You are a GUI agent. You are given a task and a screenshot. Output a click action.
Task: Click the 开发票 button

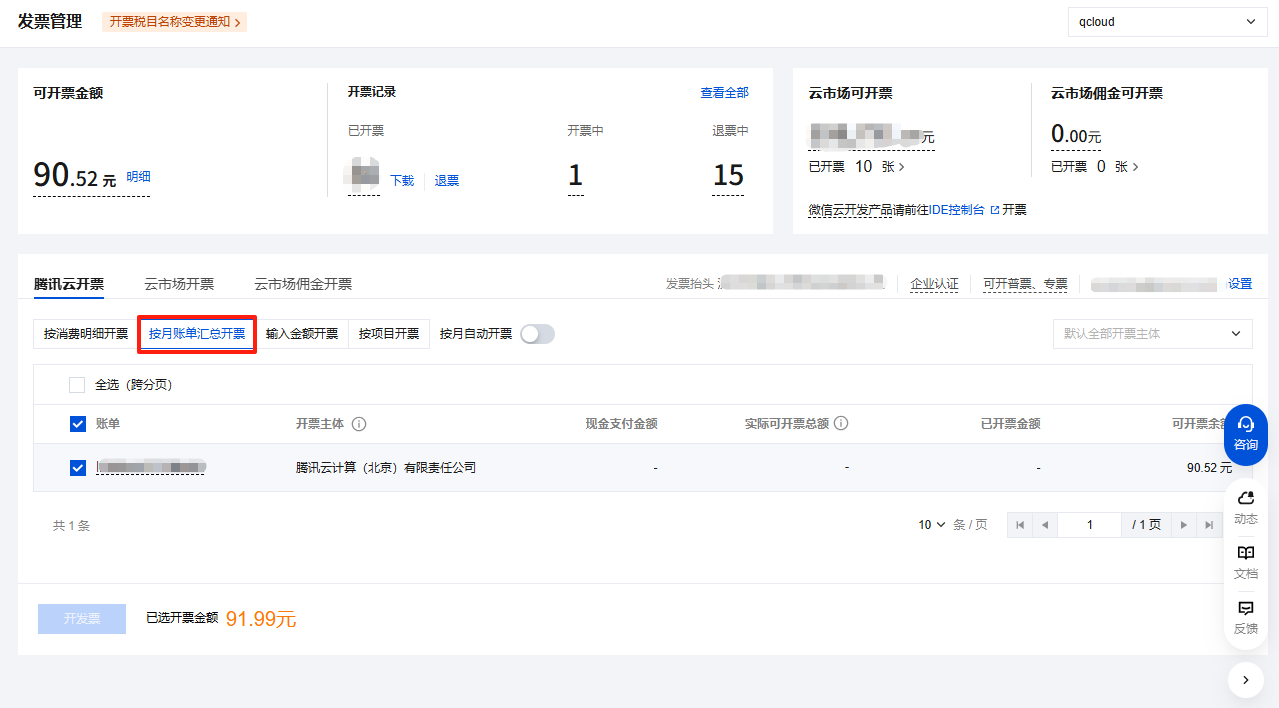[x=82, y=619]
